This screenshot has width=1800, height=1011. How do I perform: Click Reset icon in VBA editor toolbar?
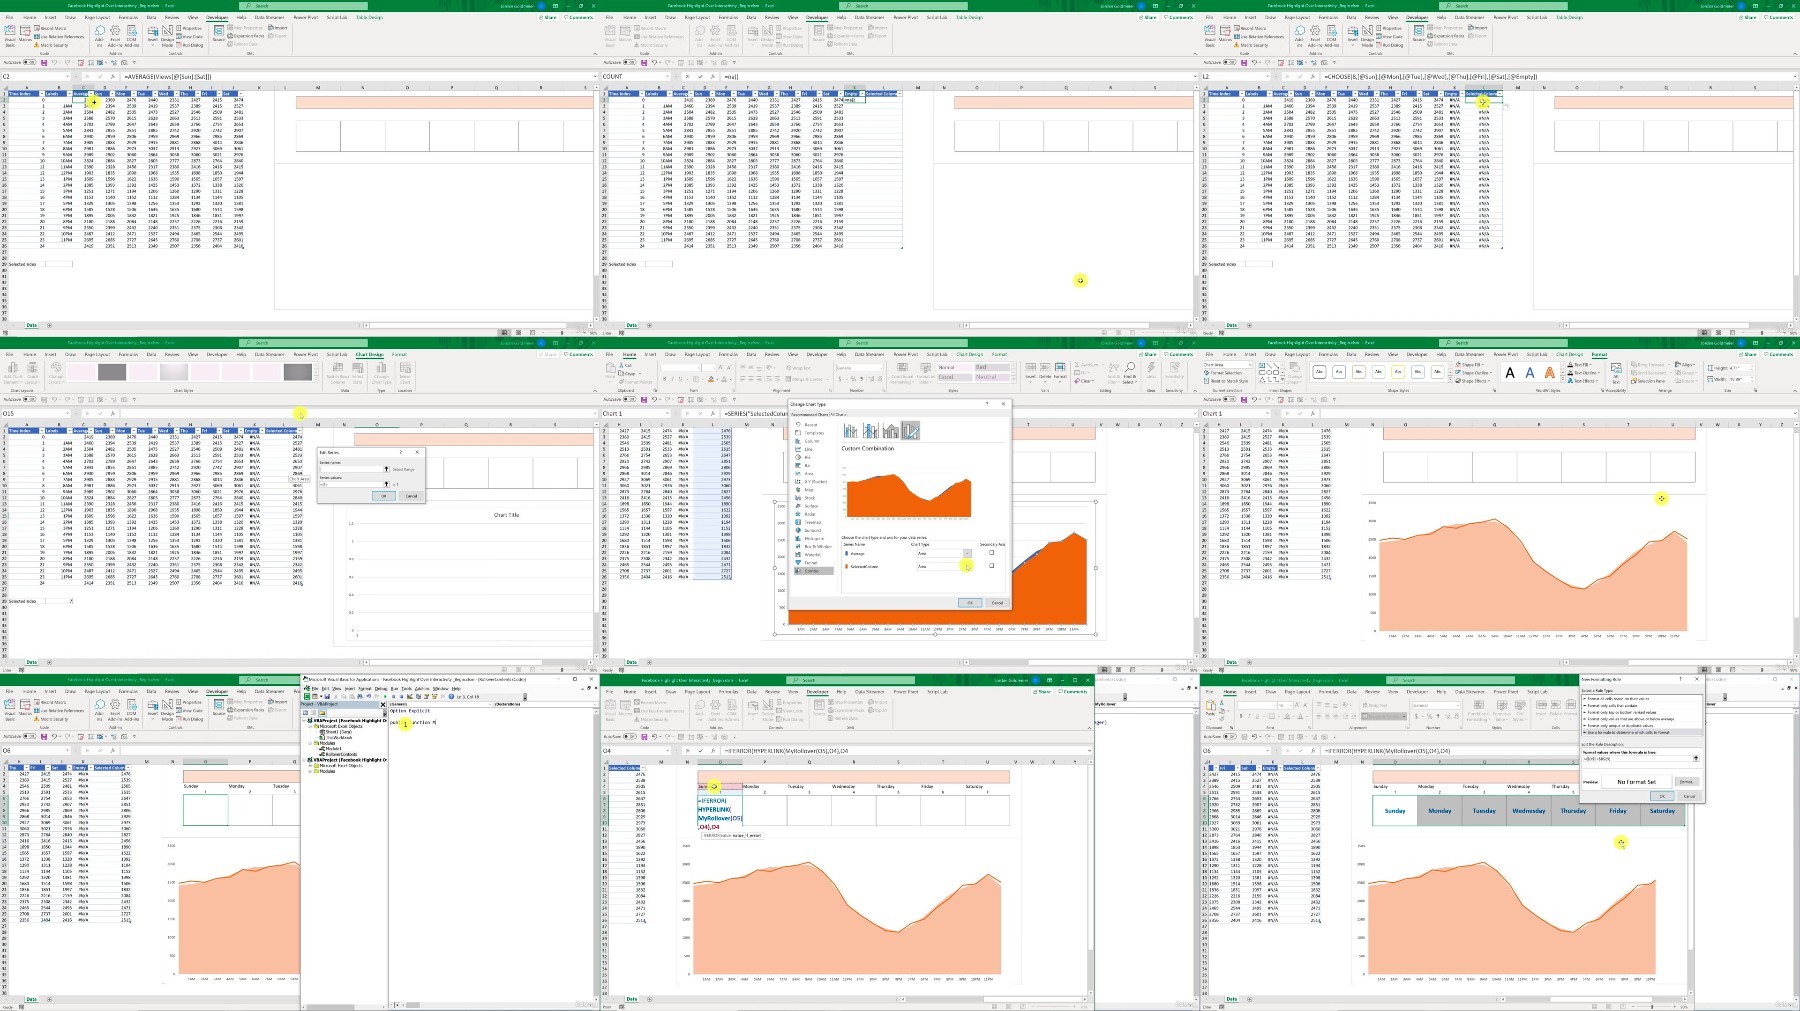click(401, 696)
